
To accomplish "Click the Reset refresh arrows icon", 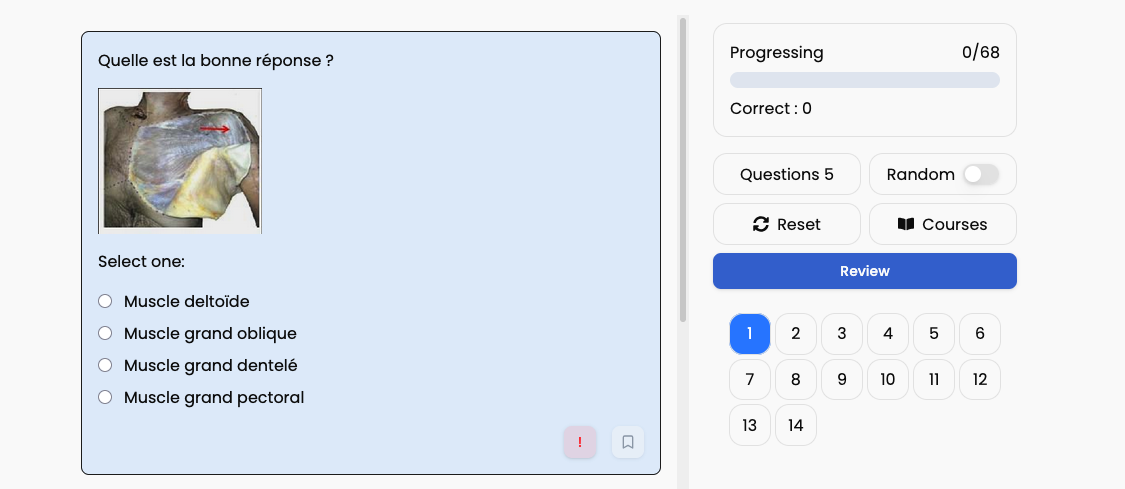I will click(x=761, y=224).
